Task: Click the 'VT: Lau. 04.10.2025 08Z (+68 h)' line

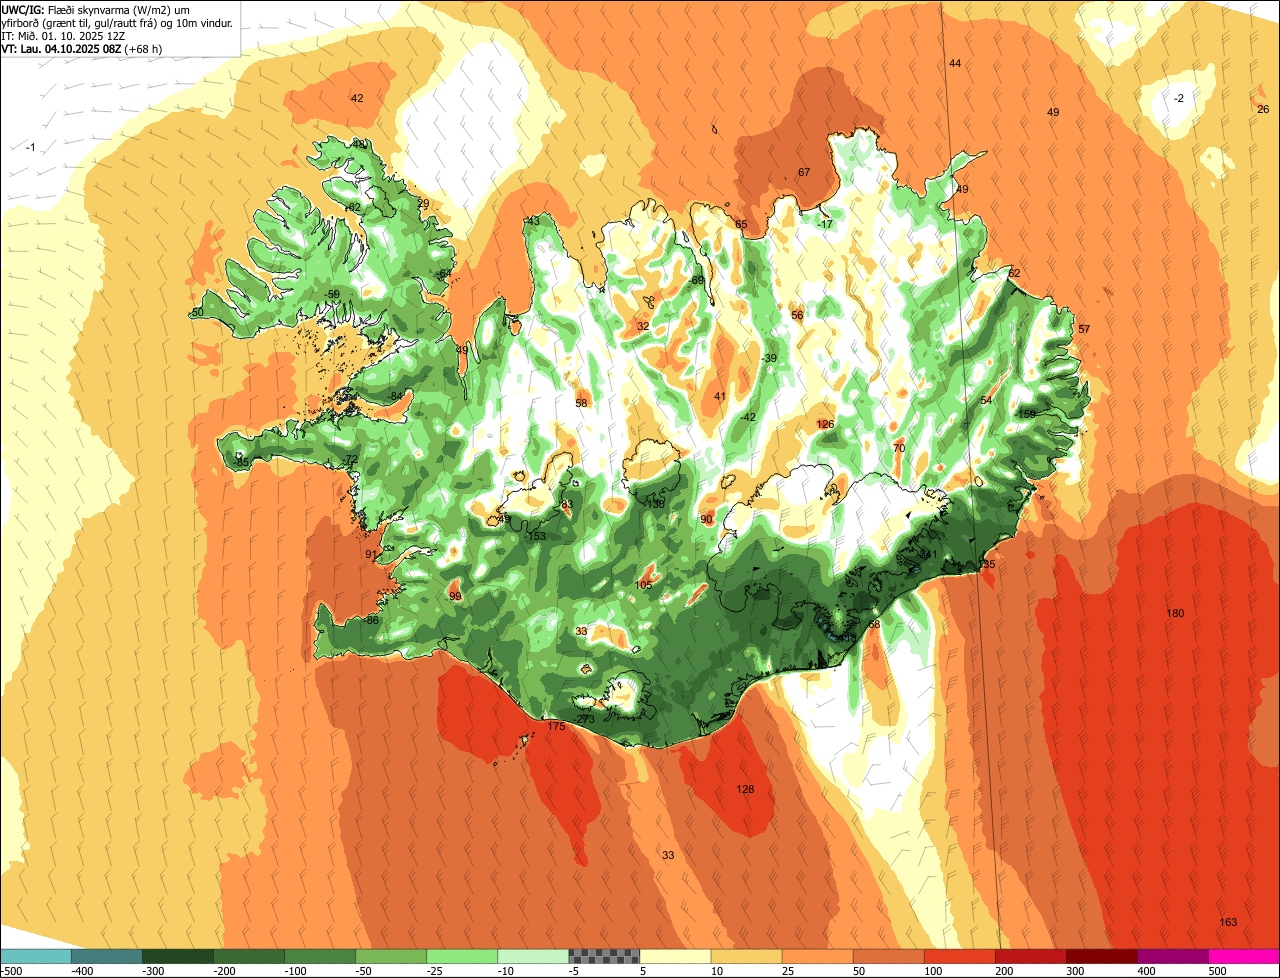Action: pyautogui.click(x=82, y=48)
